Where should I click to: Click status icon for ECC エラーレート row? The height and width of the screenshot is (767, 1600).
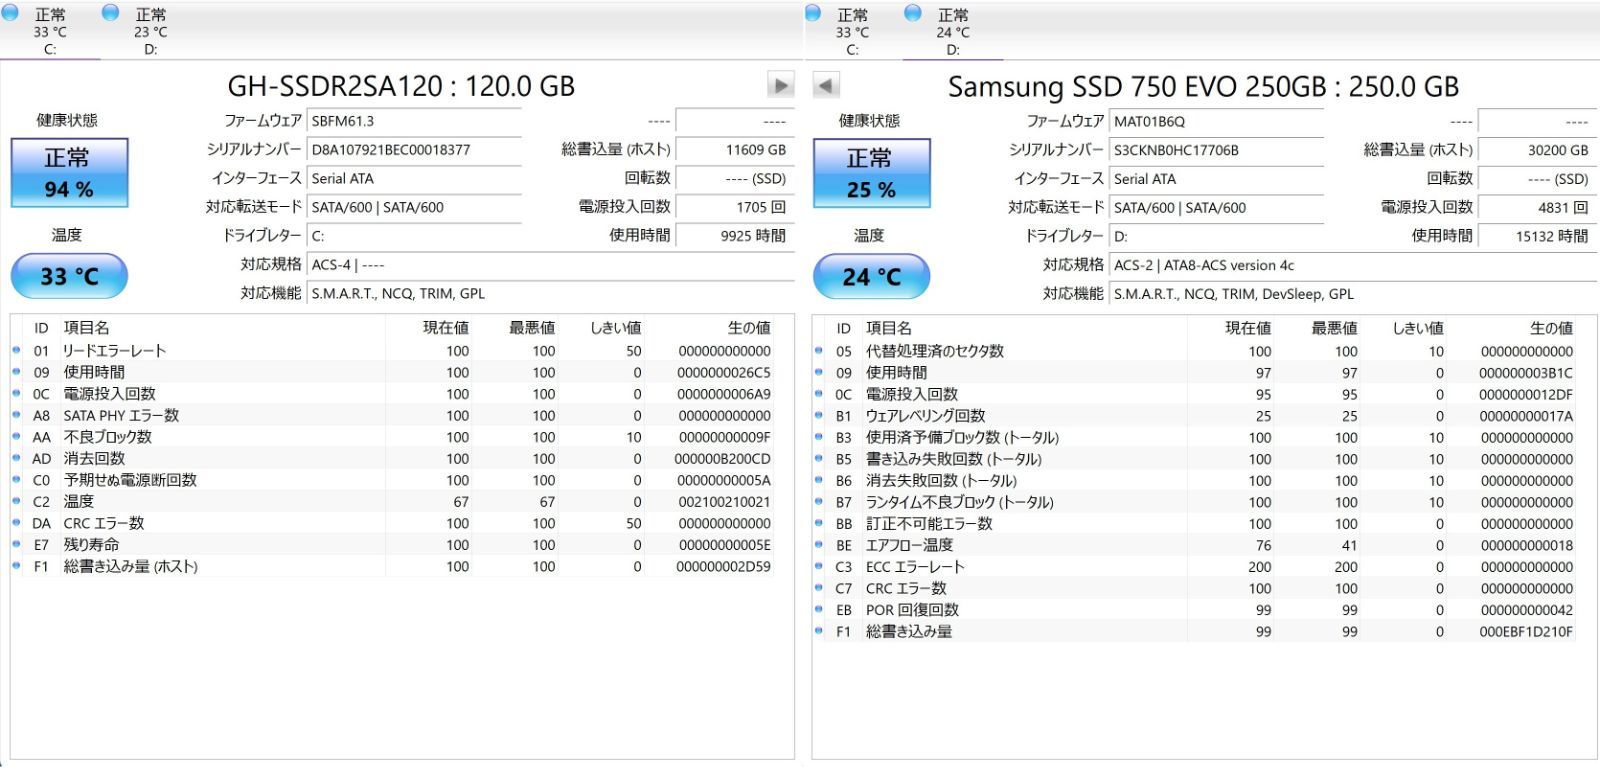pos(818,566)
